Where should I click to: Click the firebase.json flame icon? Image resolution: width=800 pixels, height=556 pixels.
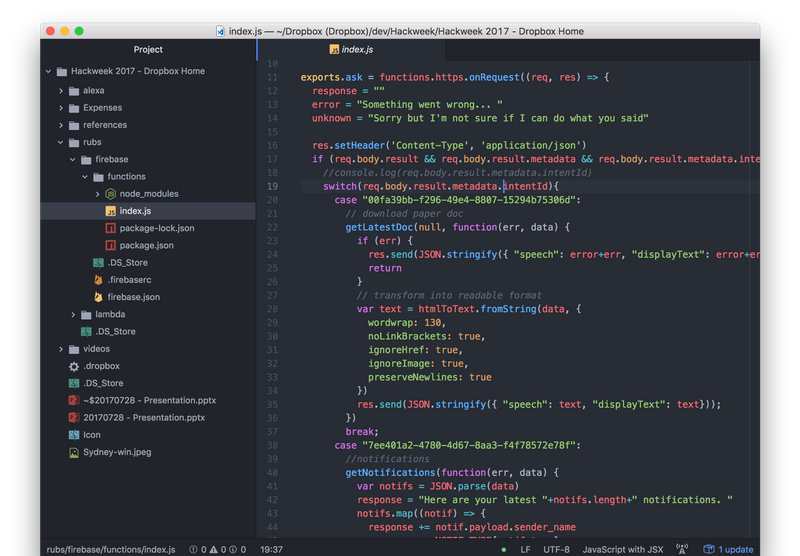pos(98,297)
